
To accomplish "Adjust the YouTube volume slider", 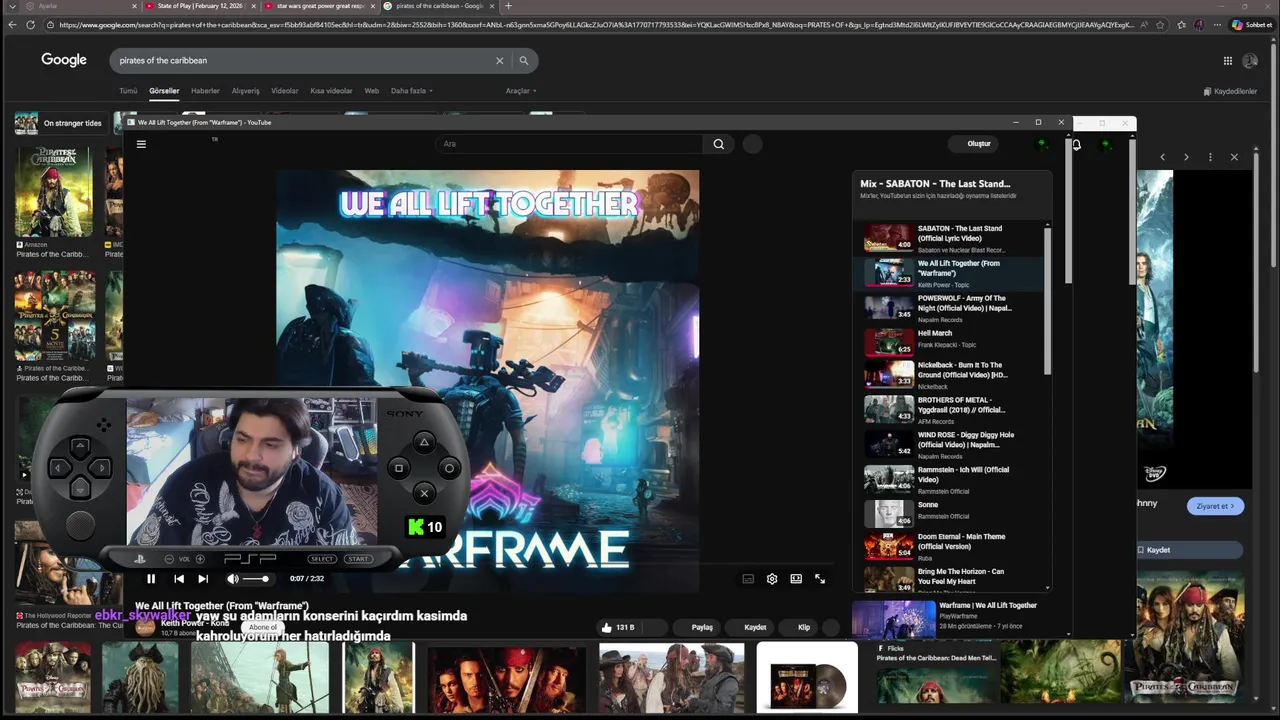I will pyautogui.click(x=256, y=578).
